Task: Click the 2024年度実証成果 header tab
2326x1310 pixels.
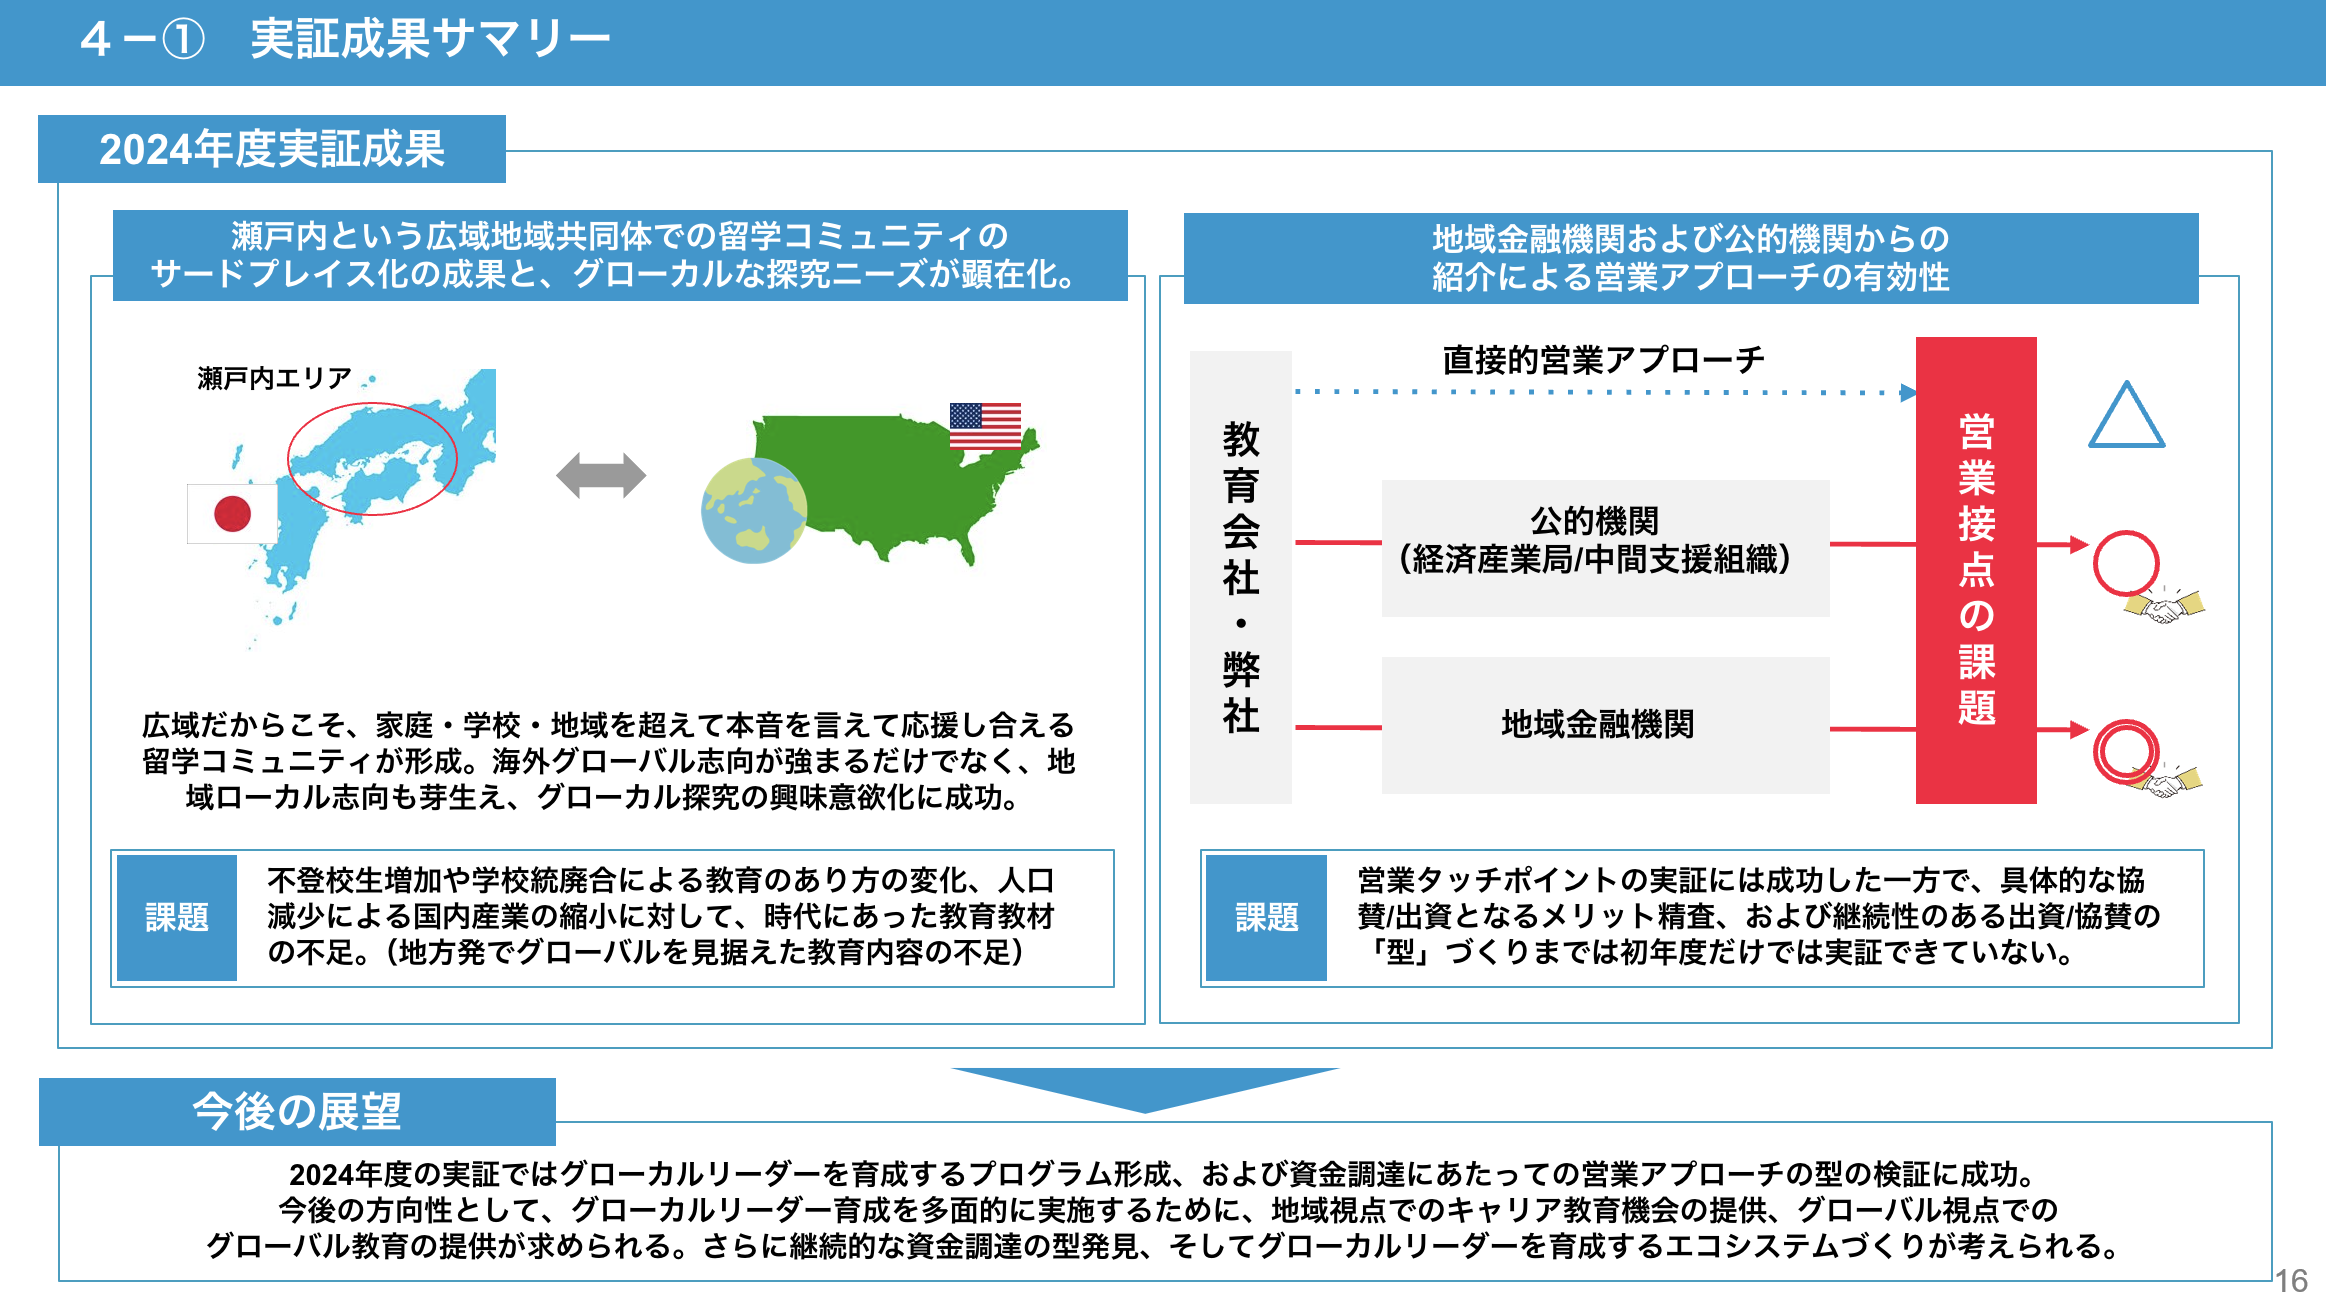Action: [x=272, y=149]
